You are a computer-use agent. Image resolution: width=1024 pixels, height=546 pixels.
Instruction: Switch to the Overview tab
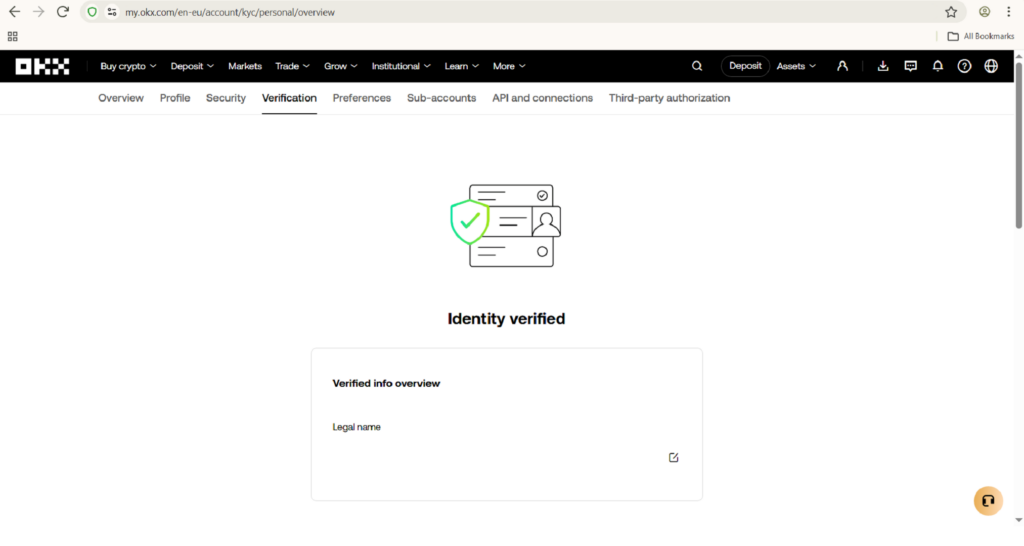121,98
